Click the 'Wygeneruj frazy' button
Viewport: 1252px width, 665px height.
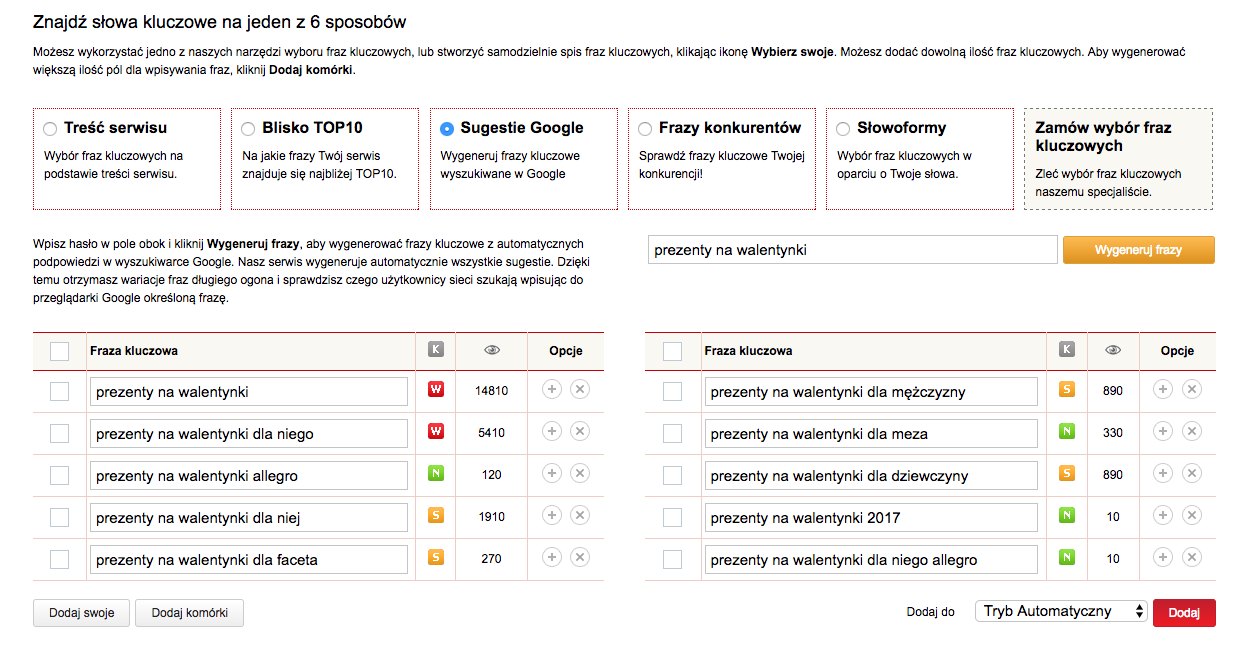click(1138, 250)
